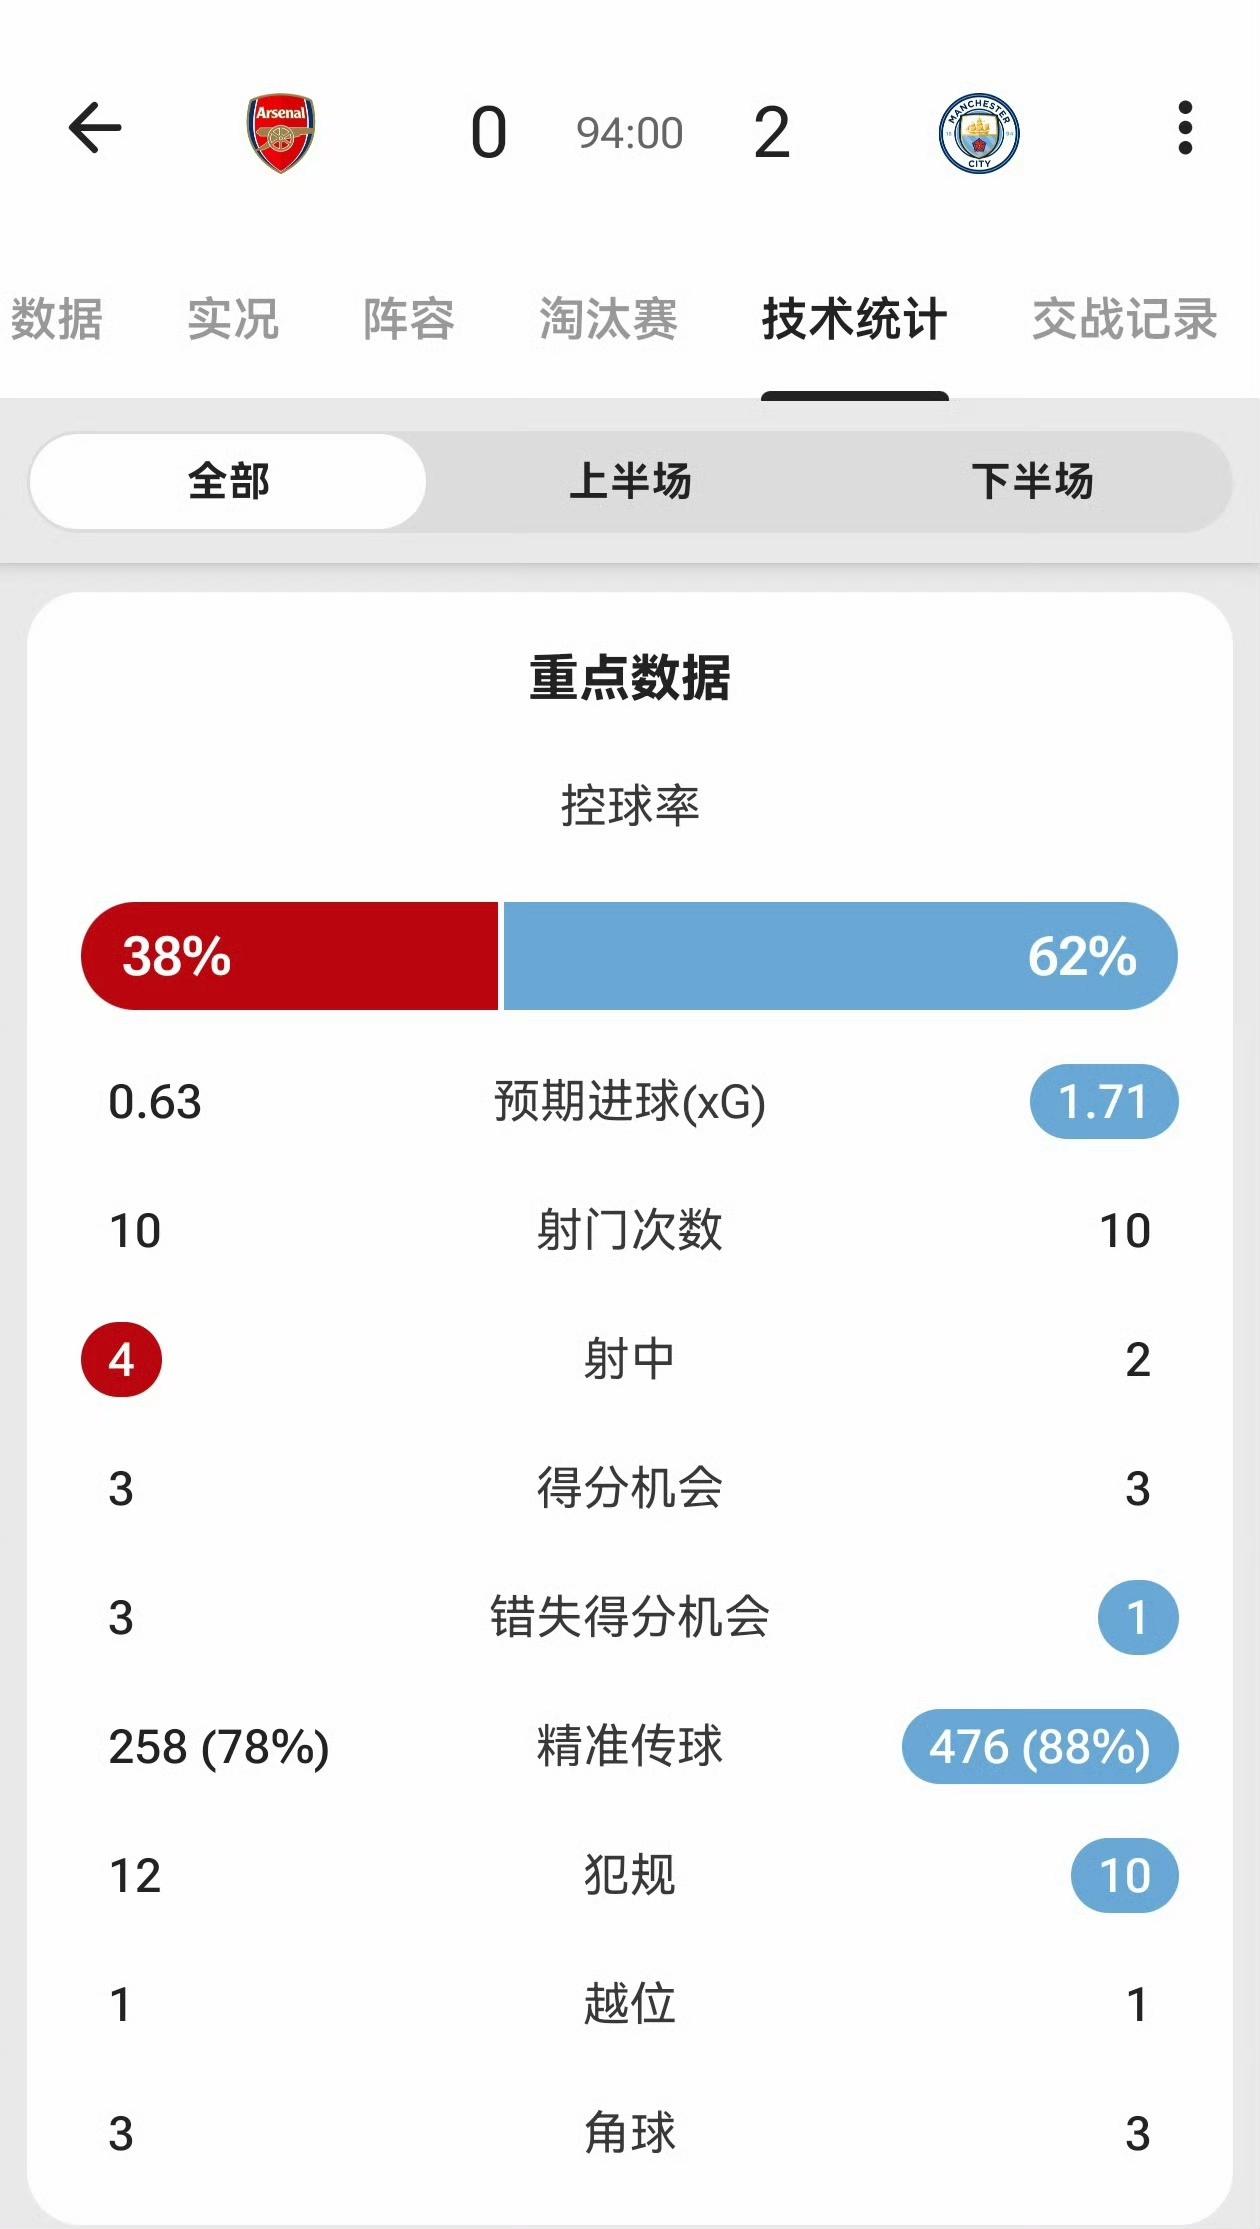Select the 下半场 period filter
Screen dimensions: 1260x2229
1032,481
